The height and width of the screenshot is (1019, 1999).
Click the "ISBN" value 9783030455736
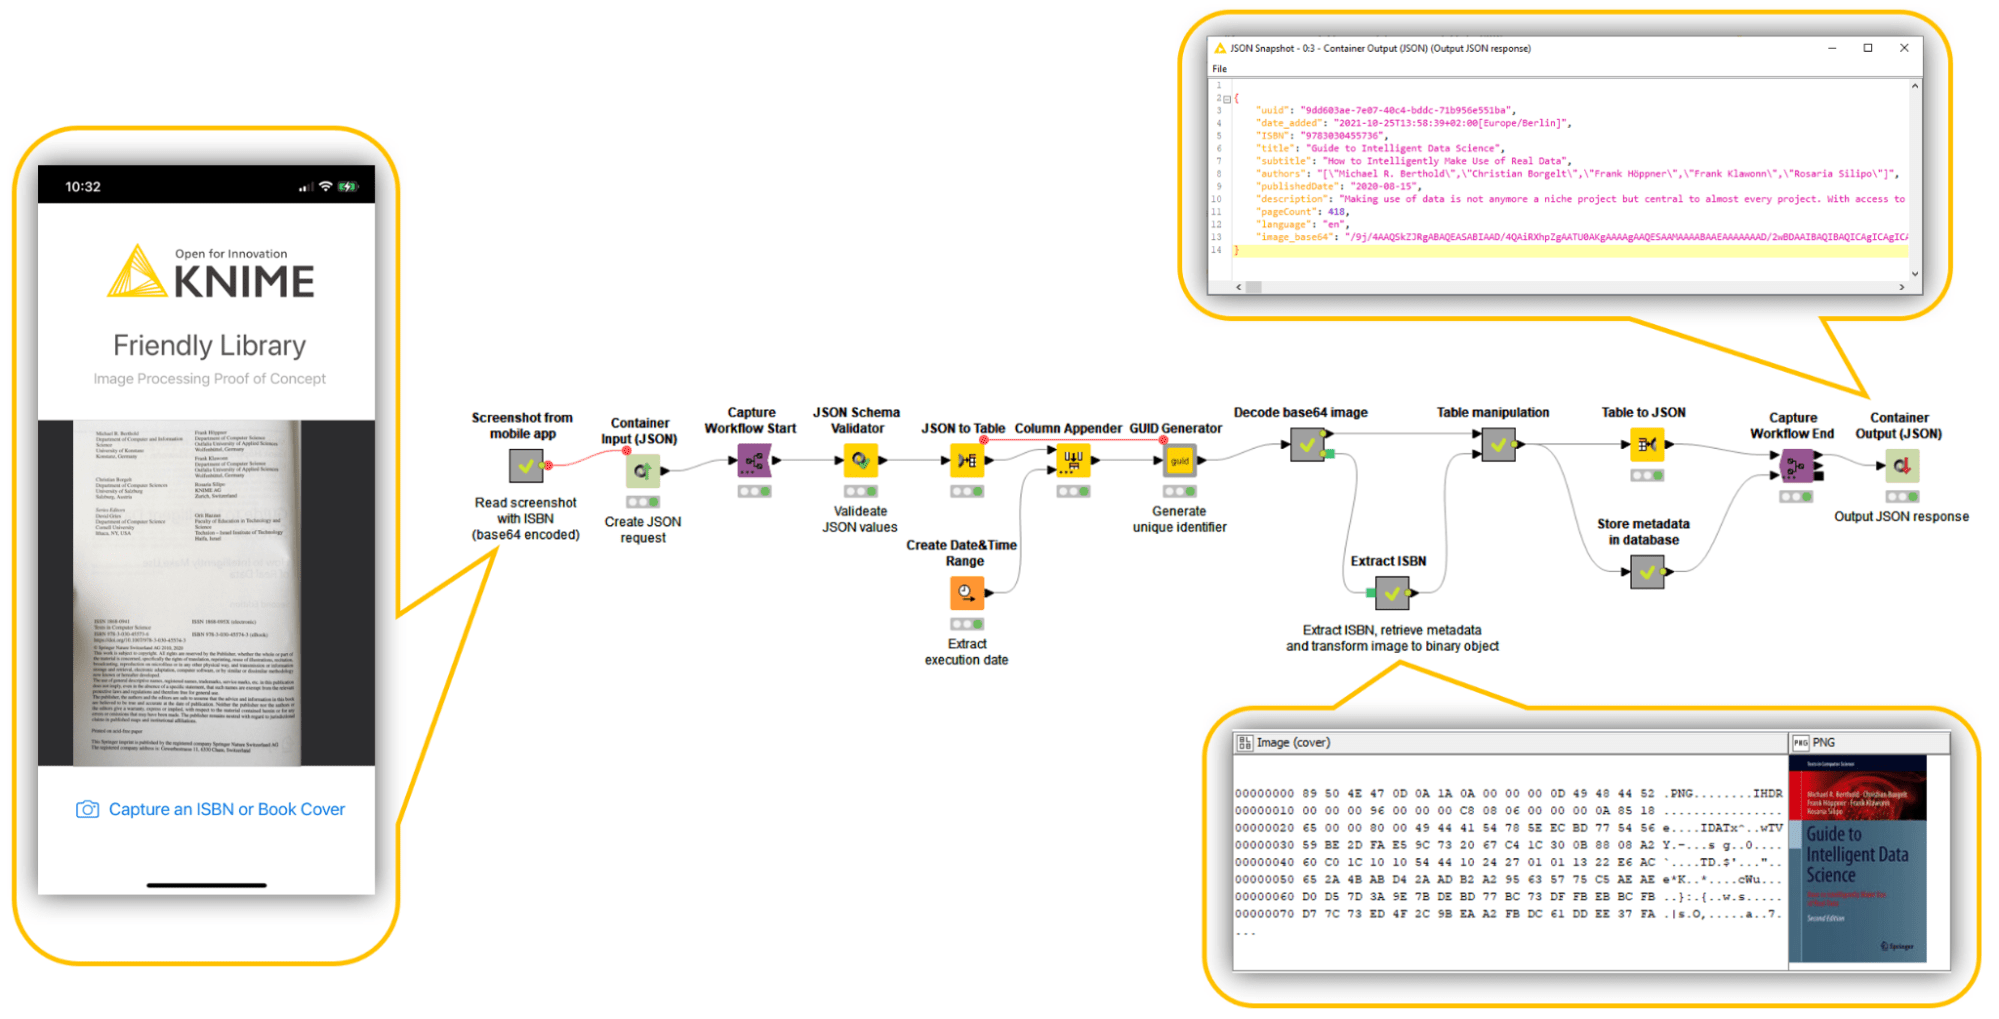pyautogui.click(x=1341, y=136)
